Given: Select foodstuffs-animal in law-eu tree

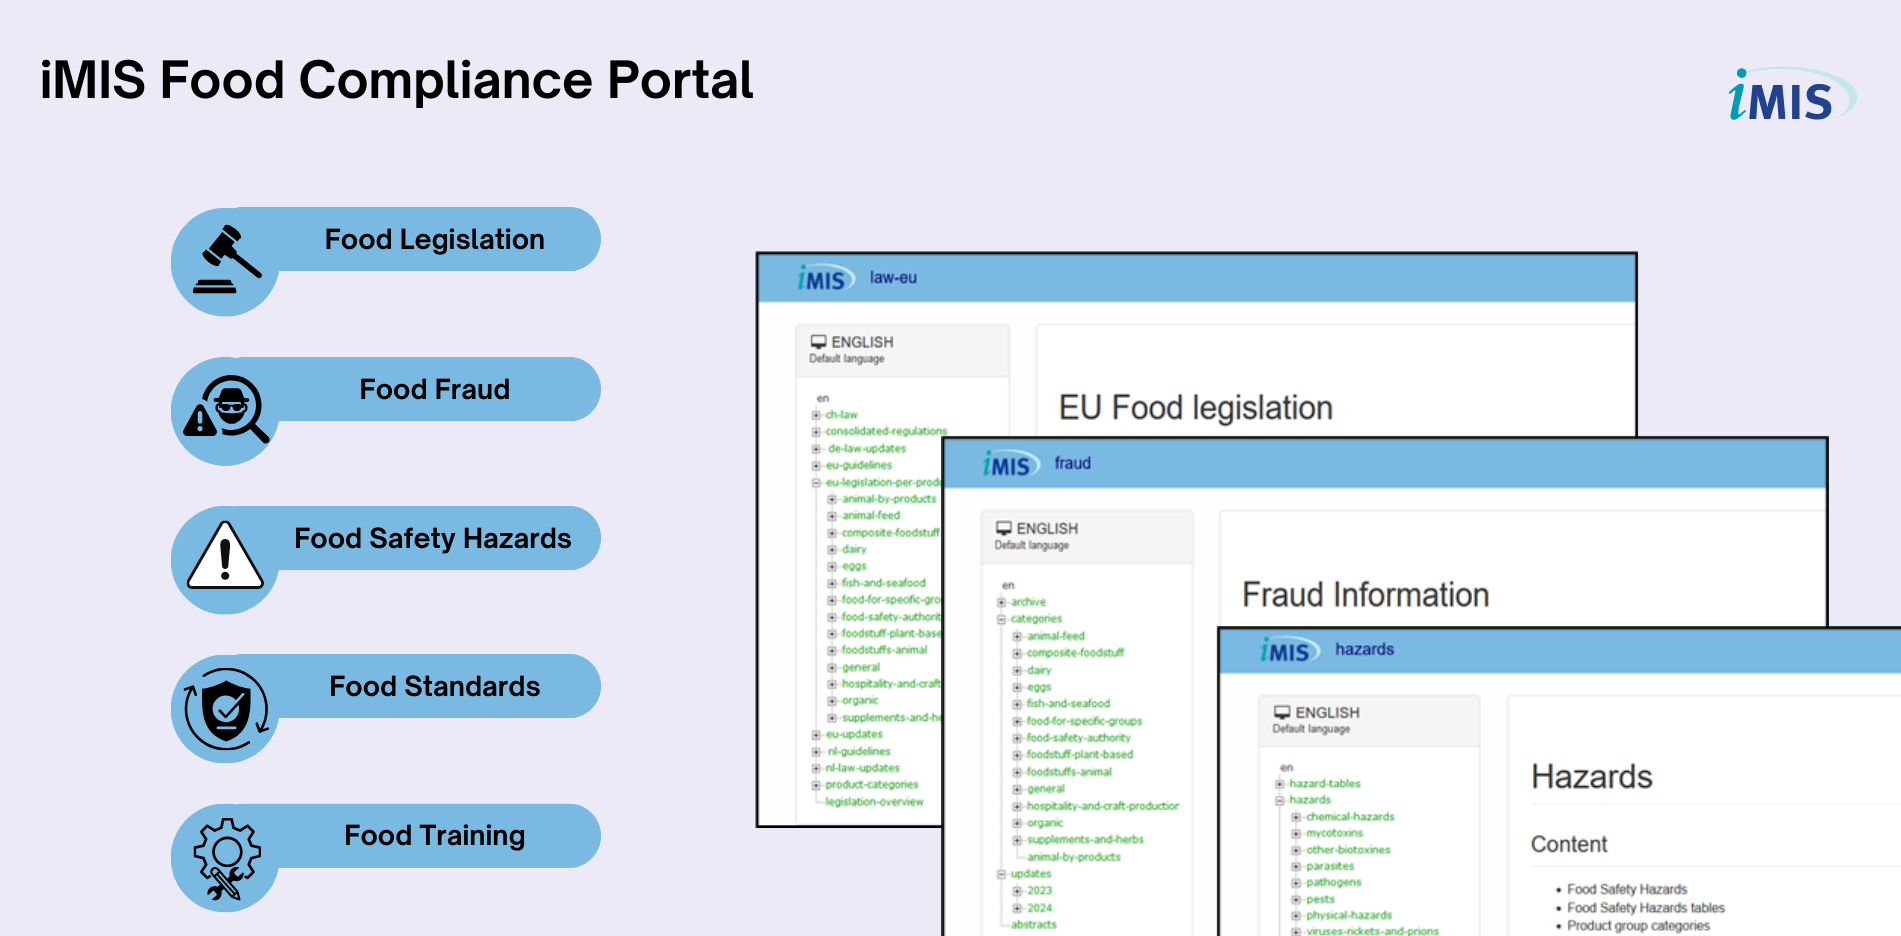Looking at the screenshot, I should 884,650.
